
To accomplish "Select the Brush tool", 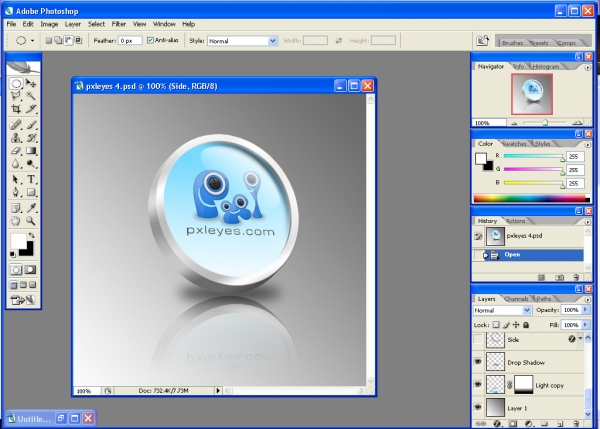I will [x=31, y=125].
